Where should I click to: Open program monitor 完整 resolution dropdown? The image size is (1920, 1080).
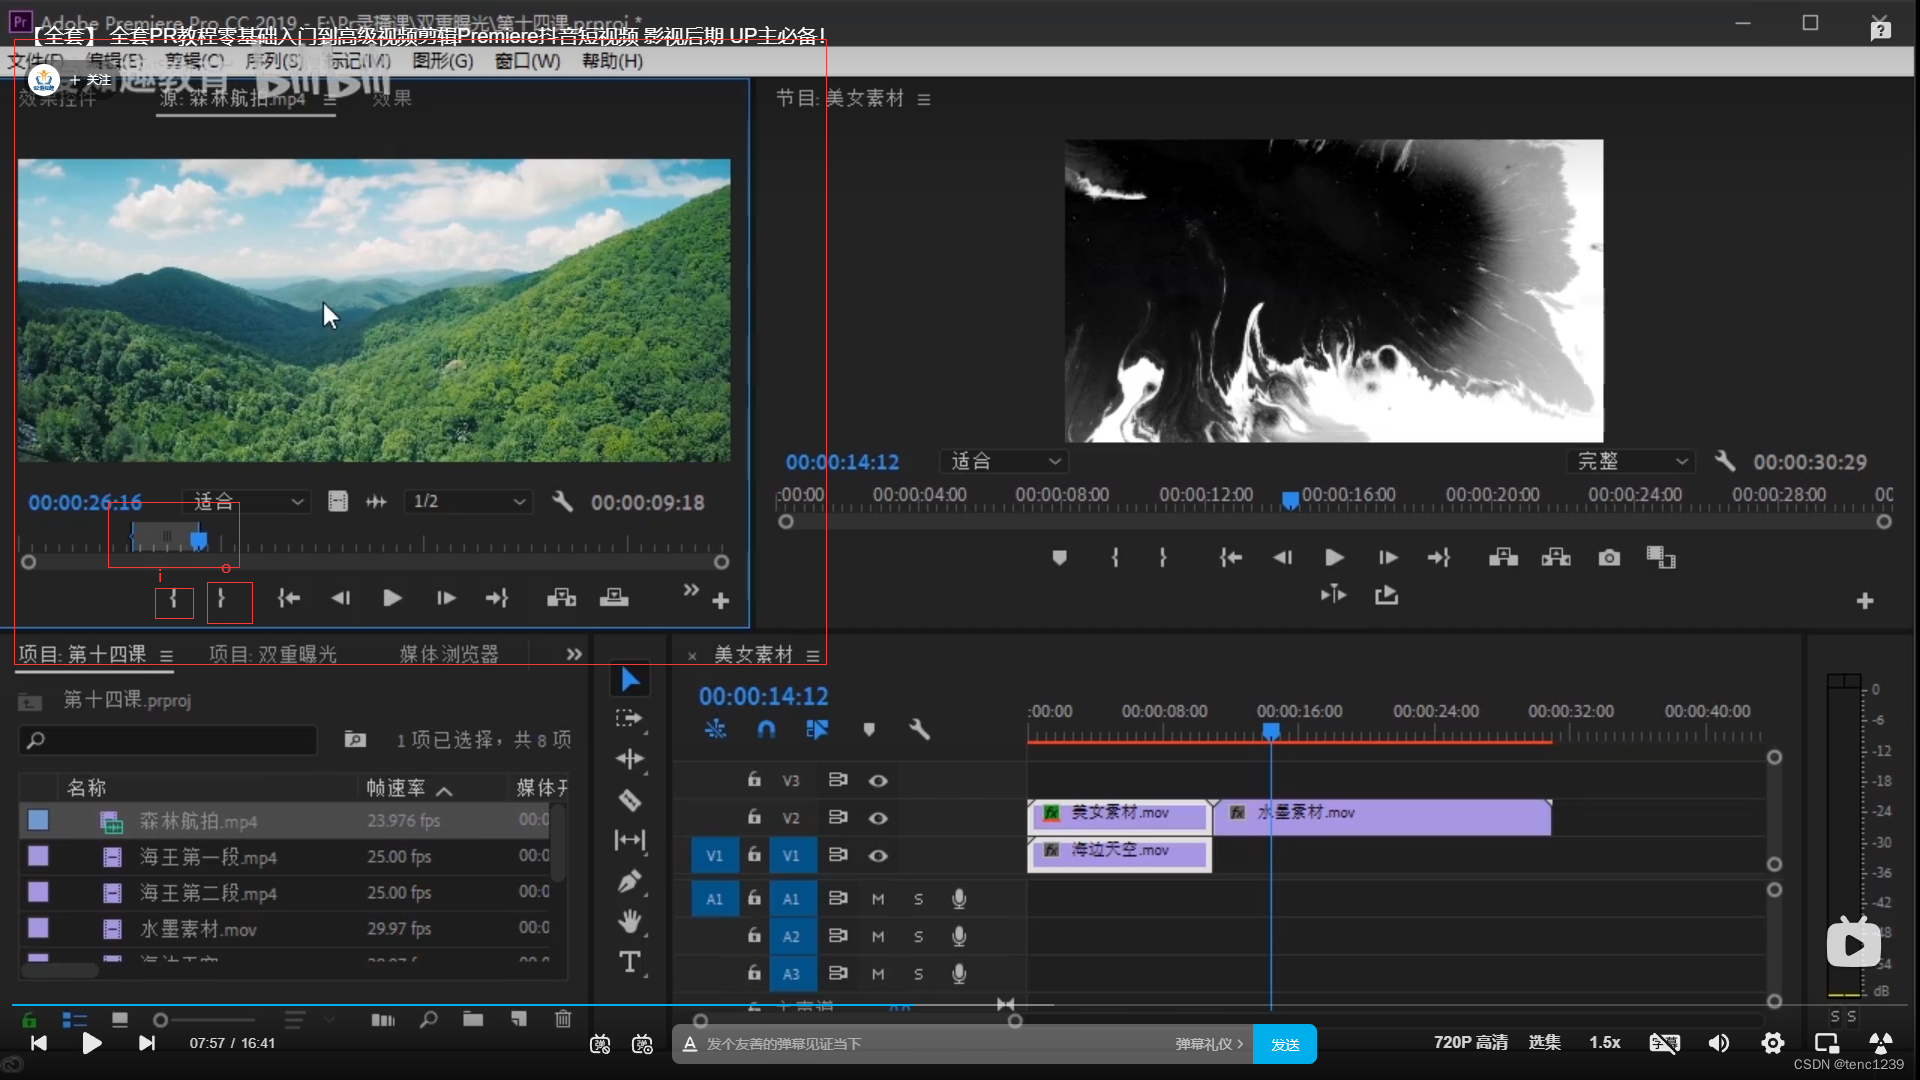click(x=1630, y=461)
